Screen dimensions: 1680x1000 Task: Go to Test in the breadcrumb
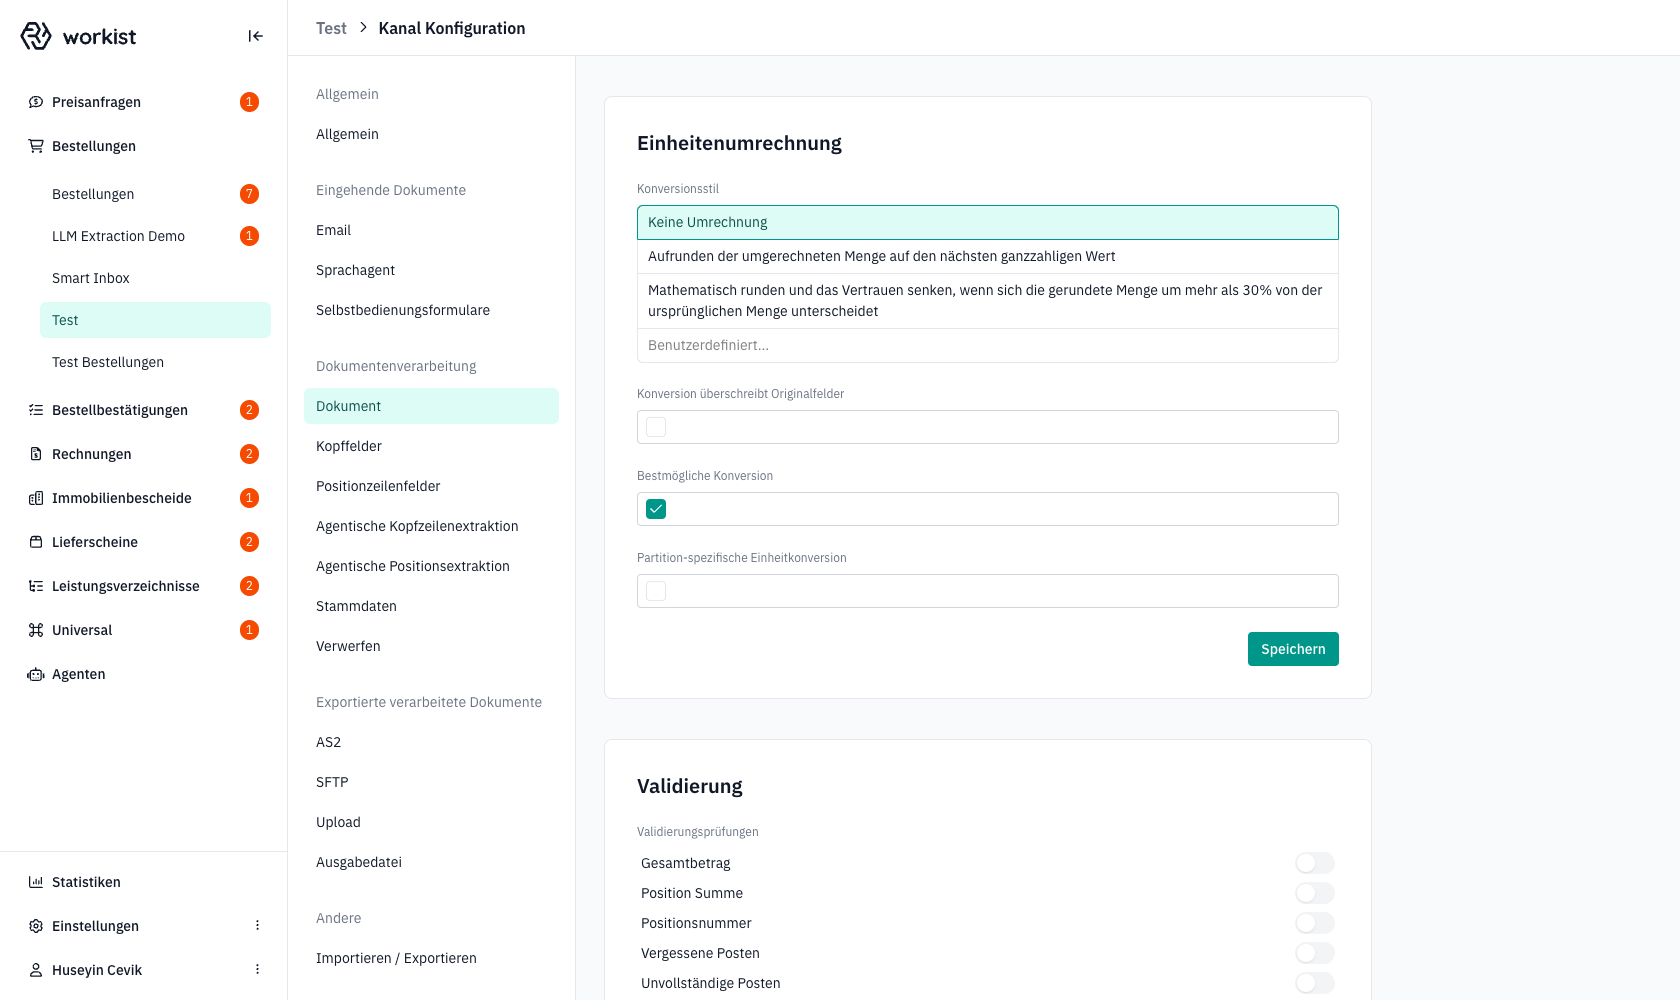coord(331,28)
